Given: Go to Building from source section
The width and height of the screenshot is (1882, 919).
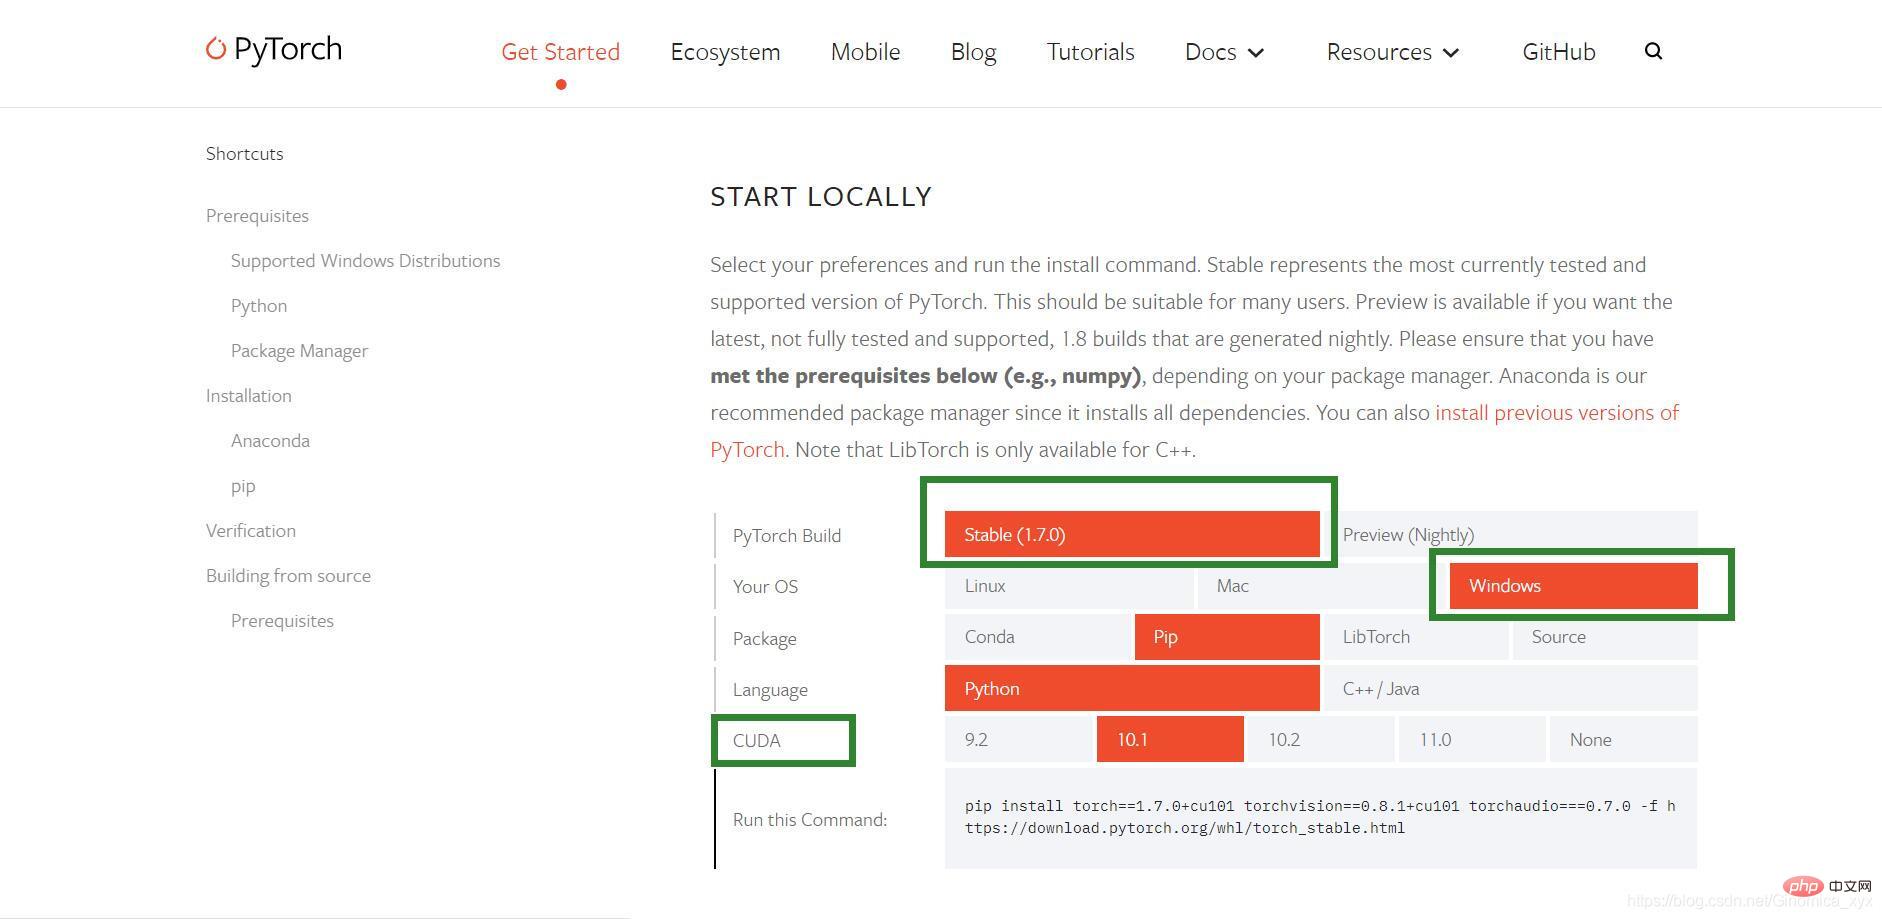Looking at the screenshot, I should (288, 576).
